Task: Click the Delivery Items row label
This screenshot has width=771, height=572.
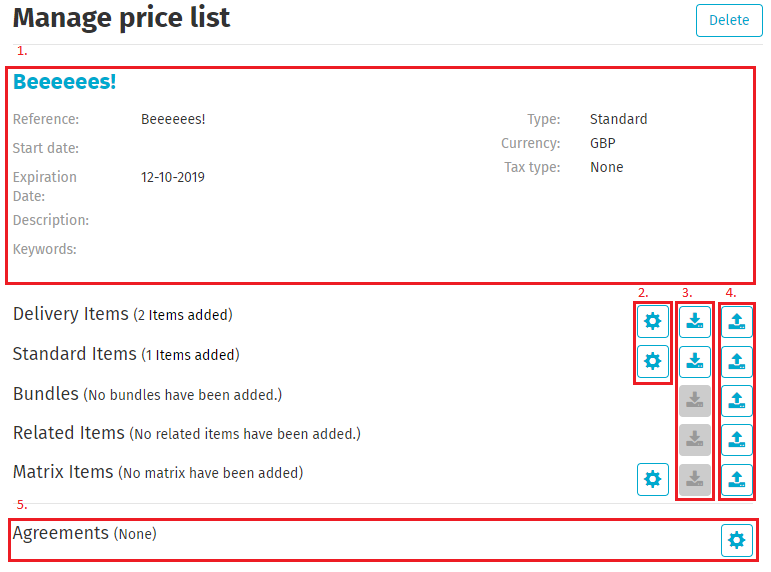Action: pos(71,314)
